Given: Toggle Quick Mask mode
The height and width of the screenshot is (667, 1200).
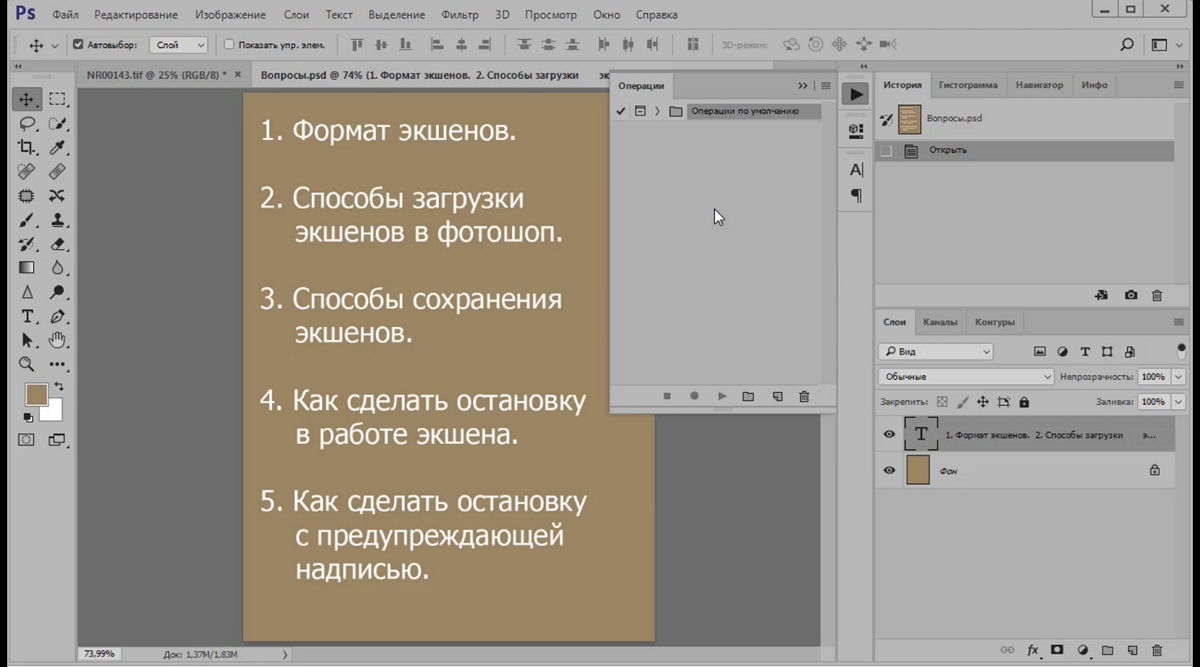Looking at the screenshot, I should (27, 440).
